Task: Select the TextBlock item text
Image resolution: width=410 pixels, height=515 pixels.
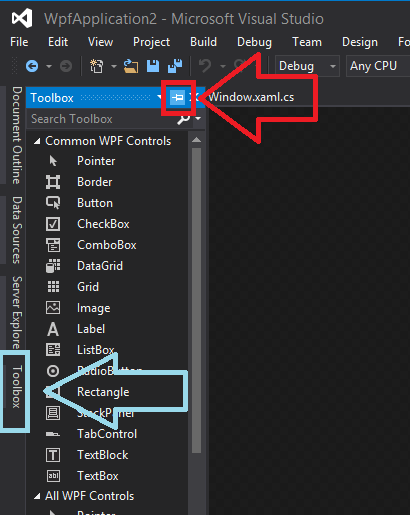Action: [x=103, y=455]
